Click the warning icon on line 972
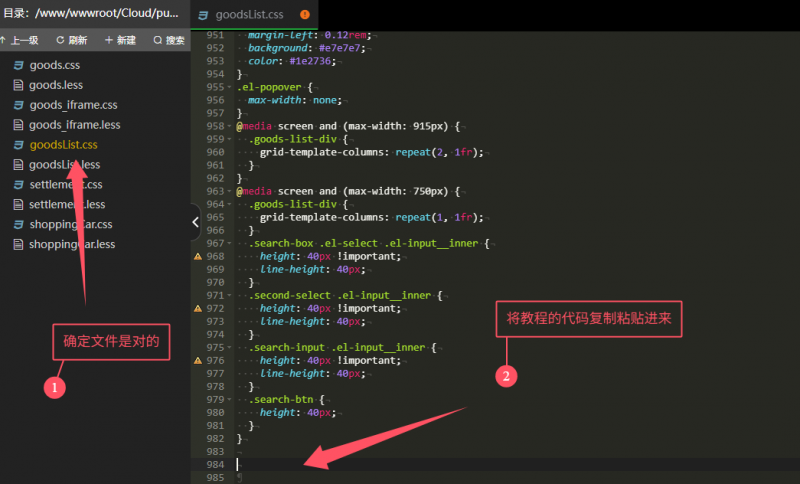Viewport: 800px width, 484px height. click(198, 308)
